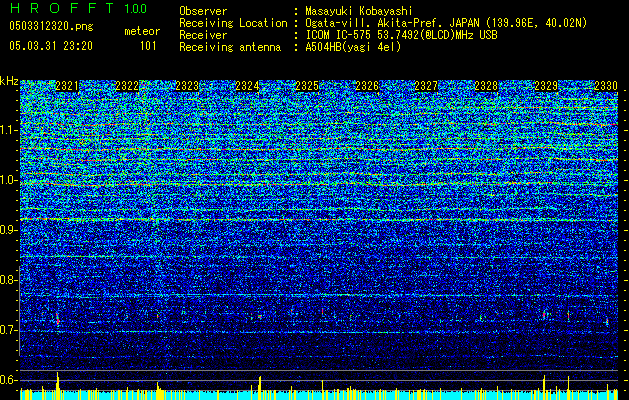The width and height of the screenshot is (629, 400).
Task: Click the 2323 time marker
Action: click(x=187, y=87)
